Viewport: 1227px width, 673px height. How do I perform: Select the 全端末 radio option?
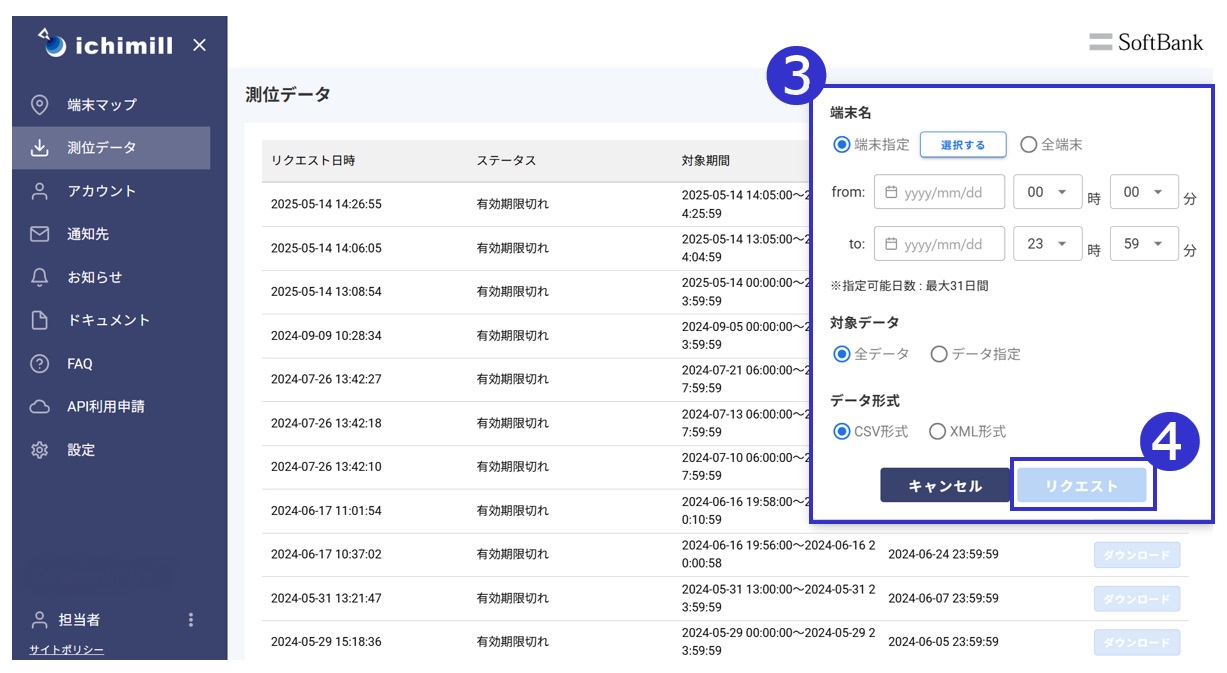(1027, 143)
